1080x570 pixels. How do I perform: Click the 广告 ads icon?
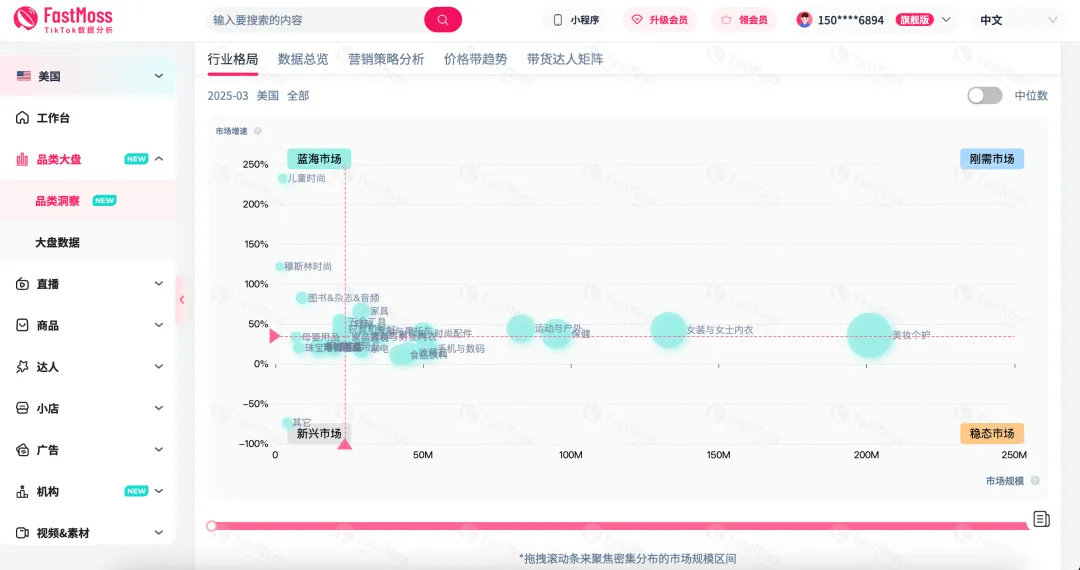[23, 450]
